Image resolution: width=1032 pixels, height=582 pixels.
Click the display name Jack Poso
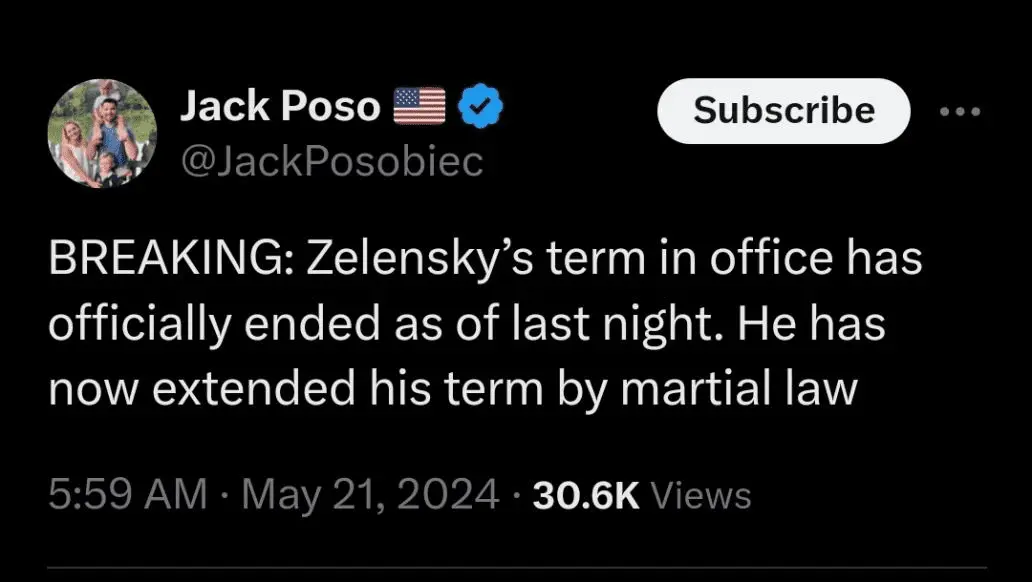click(x=279, y=106)
